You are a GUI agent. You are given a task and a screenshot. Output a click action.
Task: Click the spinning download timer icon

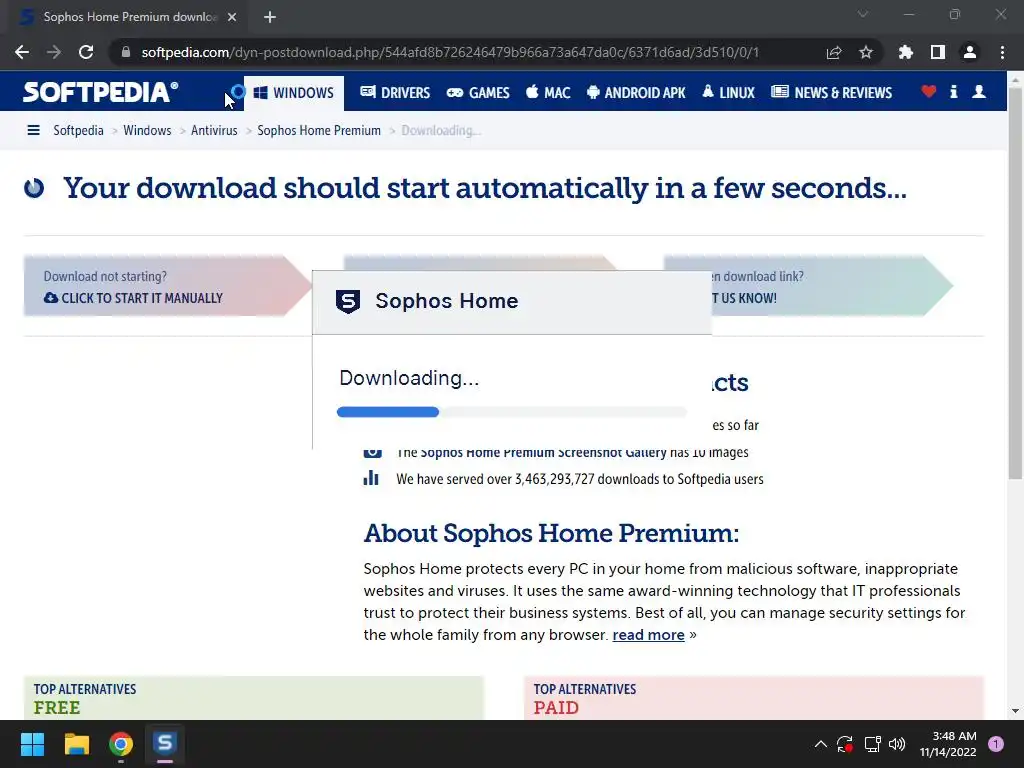tap(34, 188)
